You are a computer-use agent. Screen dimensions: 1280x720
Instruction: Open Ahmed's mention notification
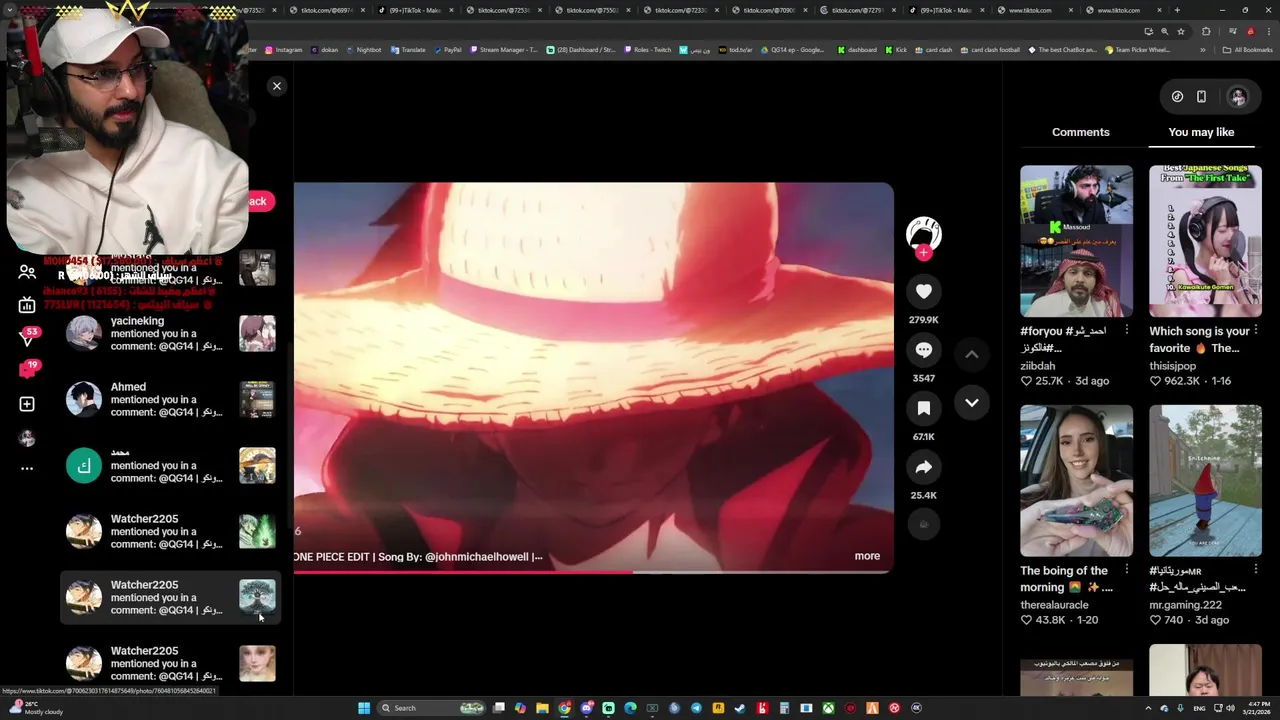pyautogui.click(x=170, y=399)
